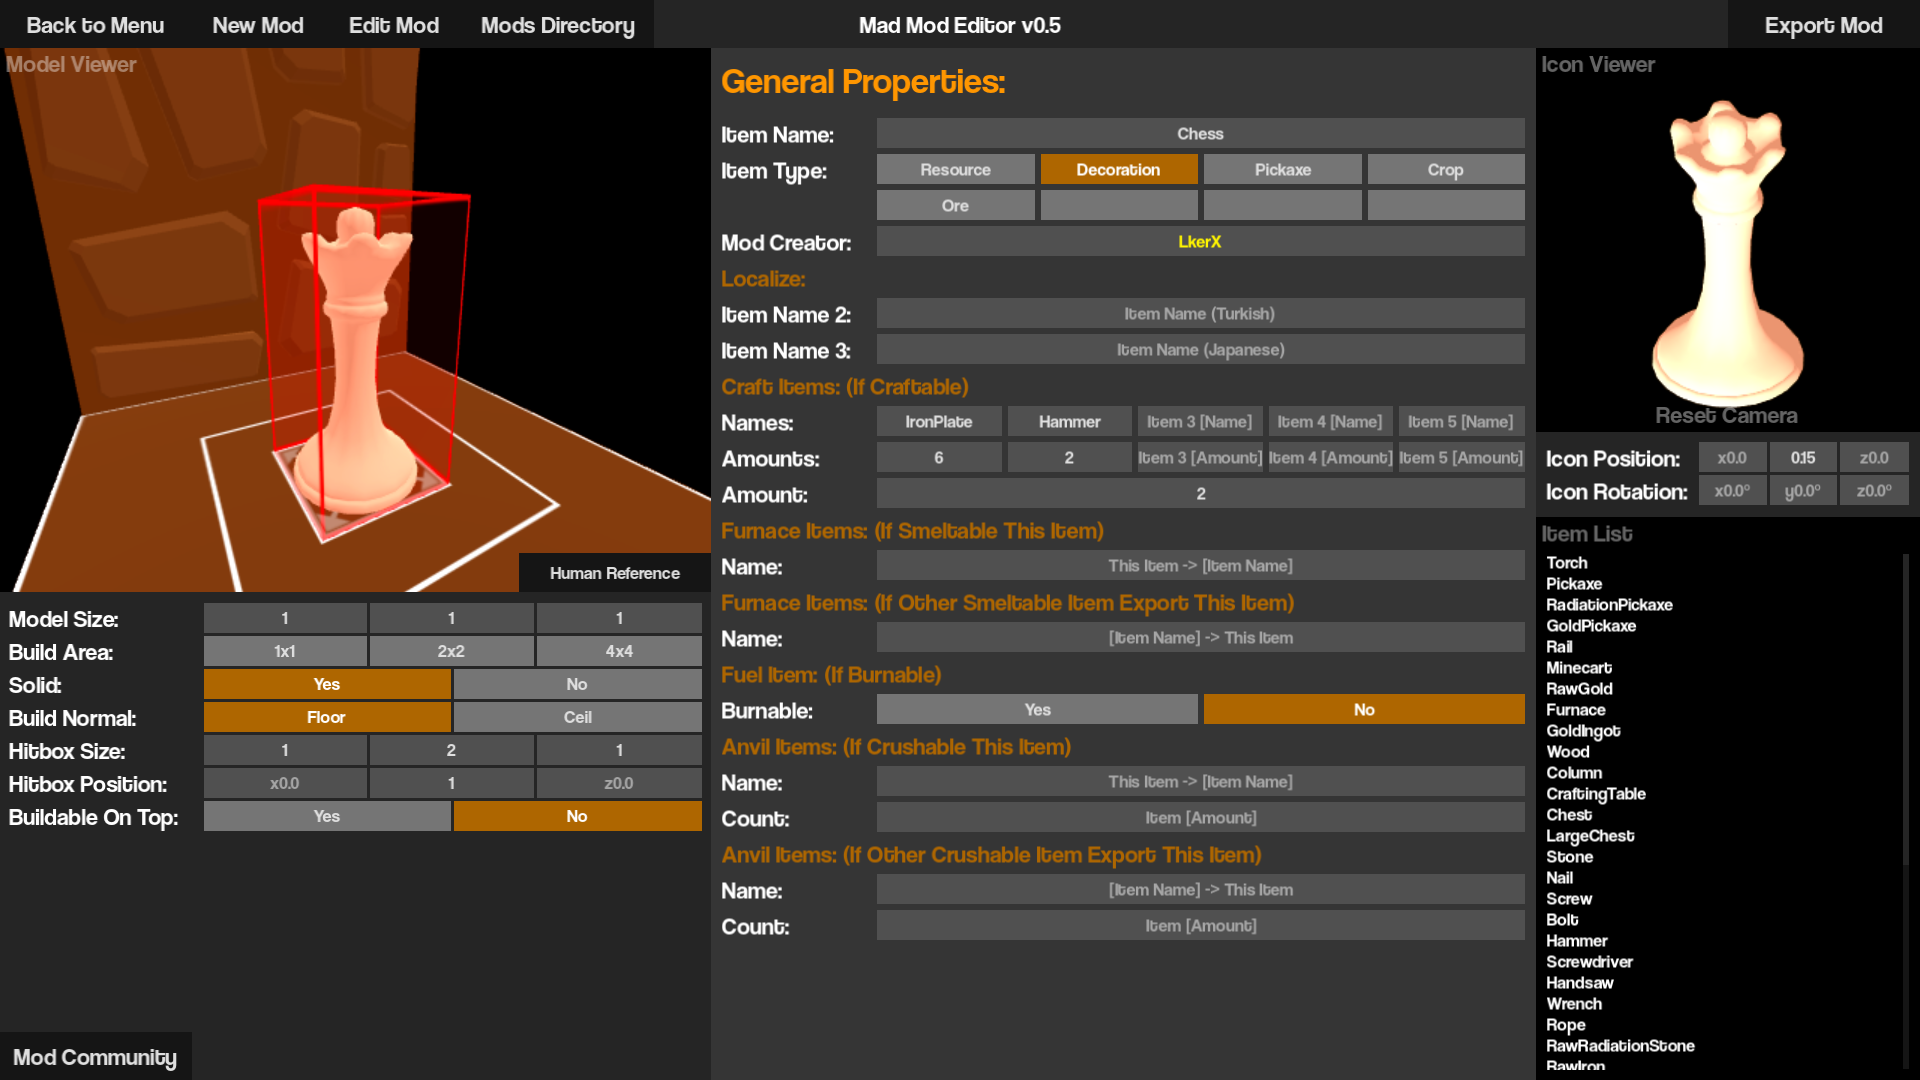Screen dimensions: 1920x1080
Task: Select the Pickaxe item type
Action: click(x=1282, y=170)
